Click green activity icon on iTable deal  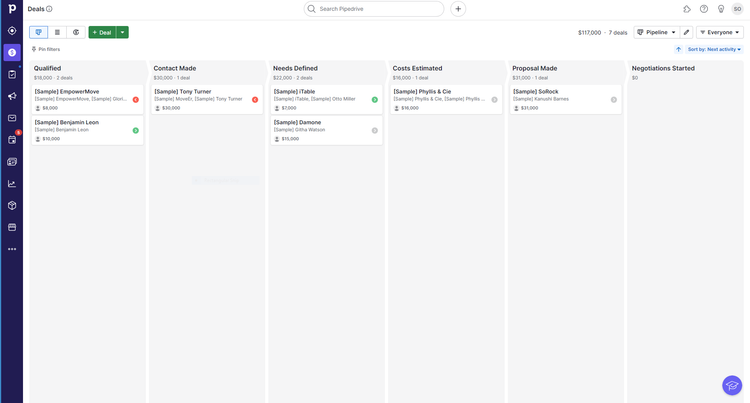tap(375, 99)
